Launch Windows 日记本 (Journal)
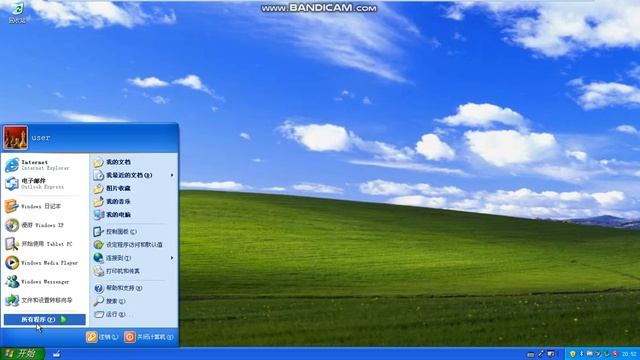 44,206
